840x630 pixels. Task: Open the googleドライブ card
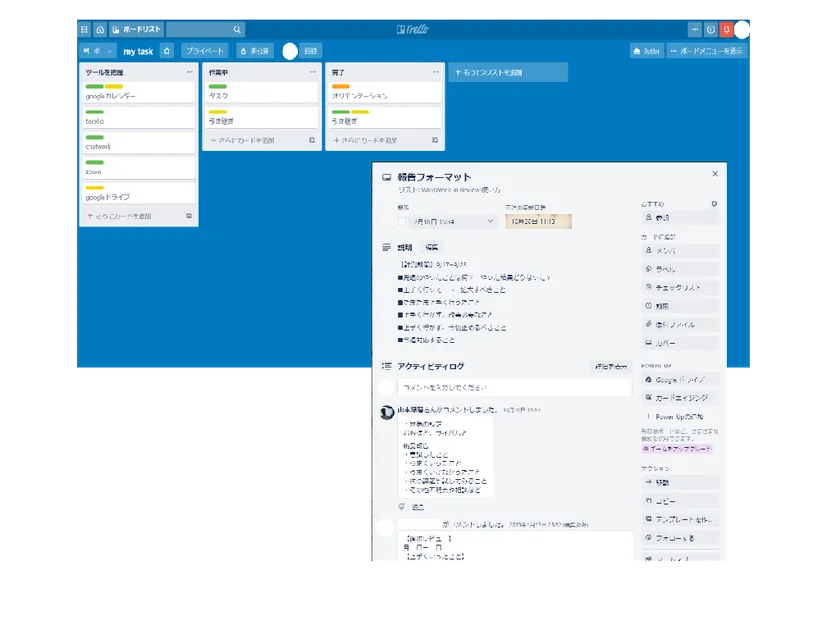pyautogui.click(x=139, y=193)
